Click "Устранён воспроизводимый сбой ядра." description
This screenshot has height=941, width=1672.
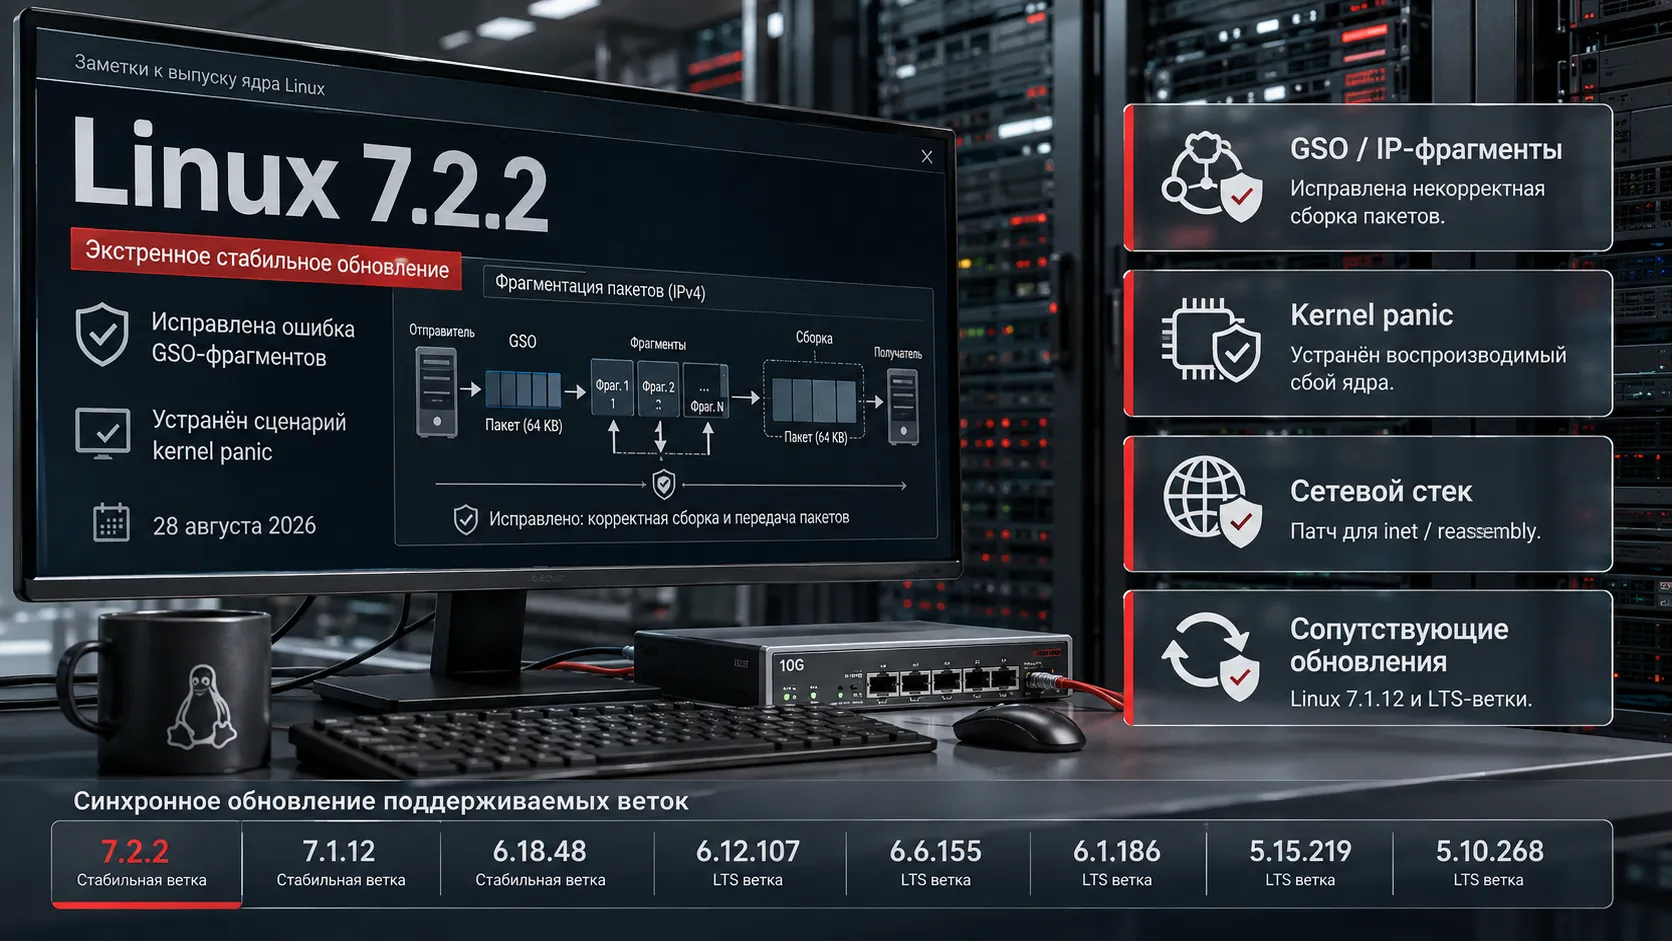(x=1428, y=368)
